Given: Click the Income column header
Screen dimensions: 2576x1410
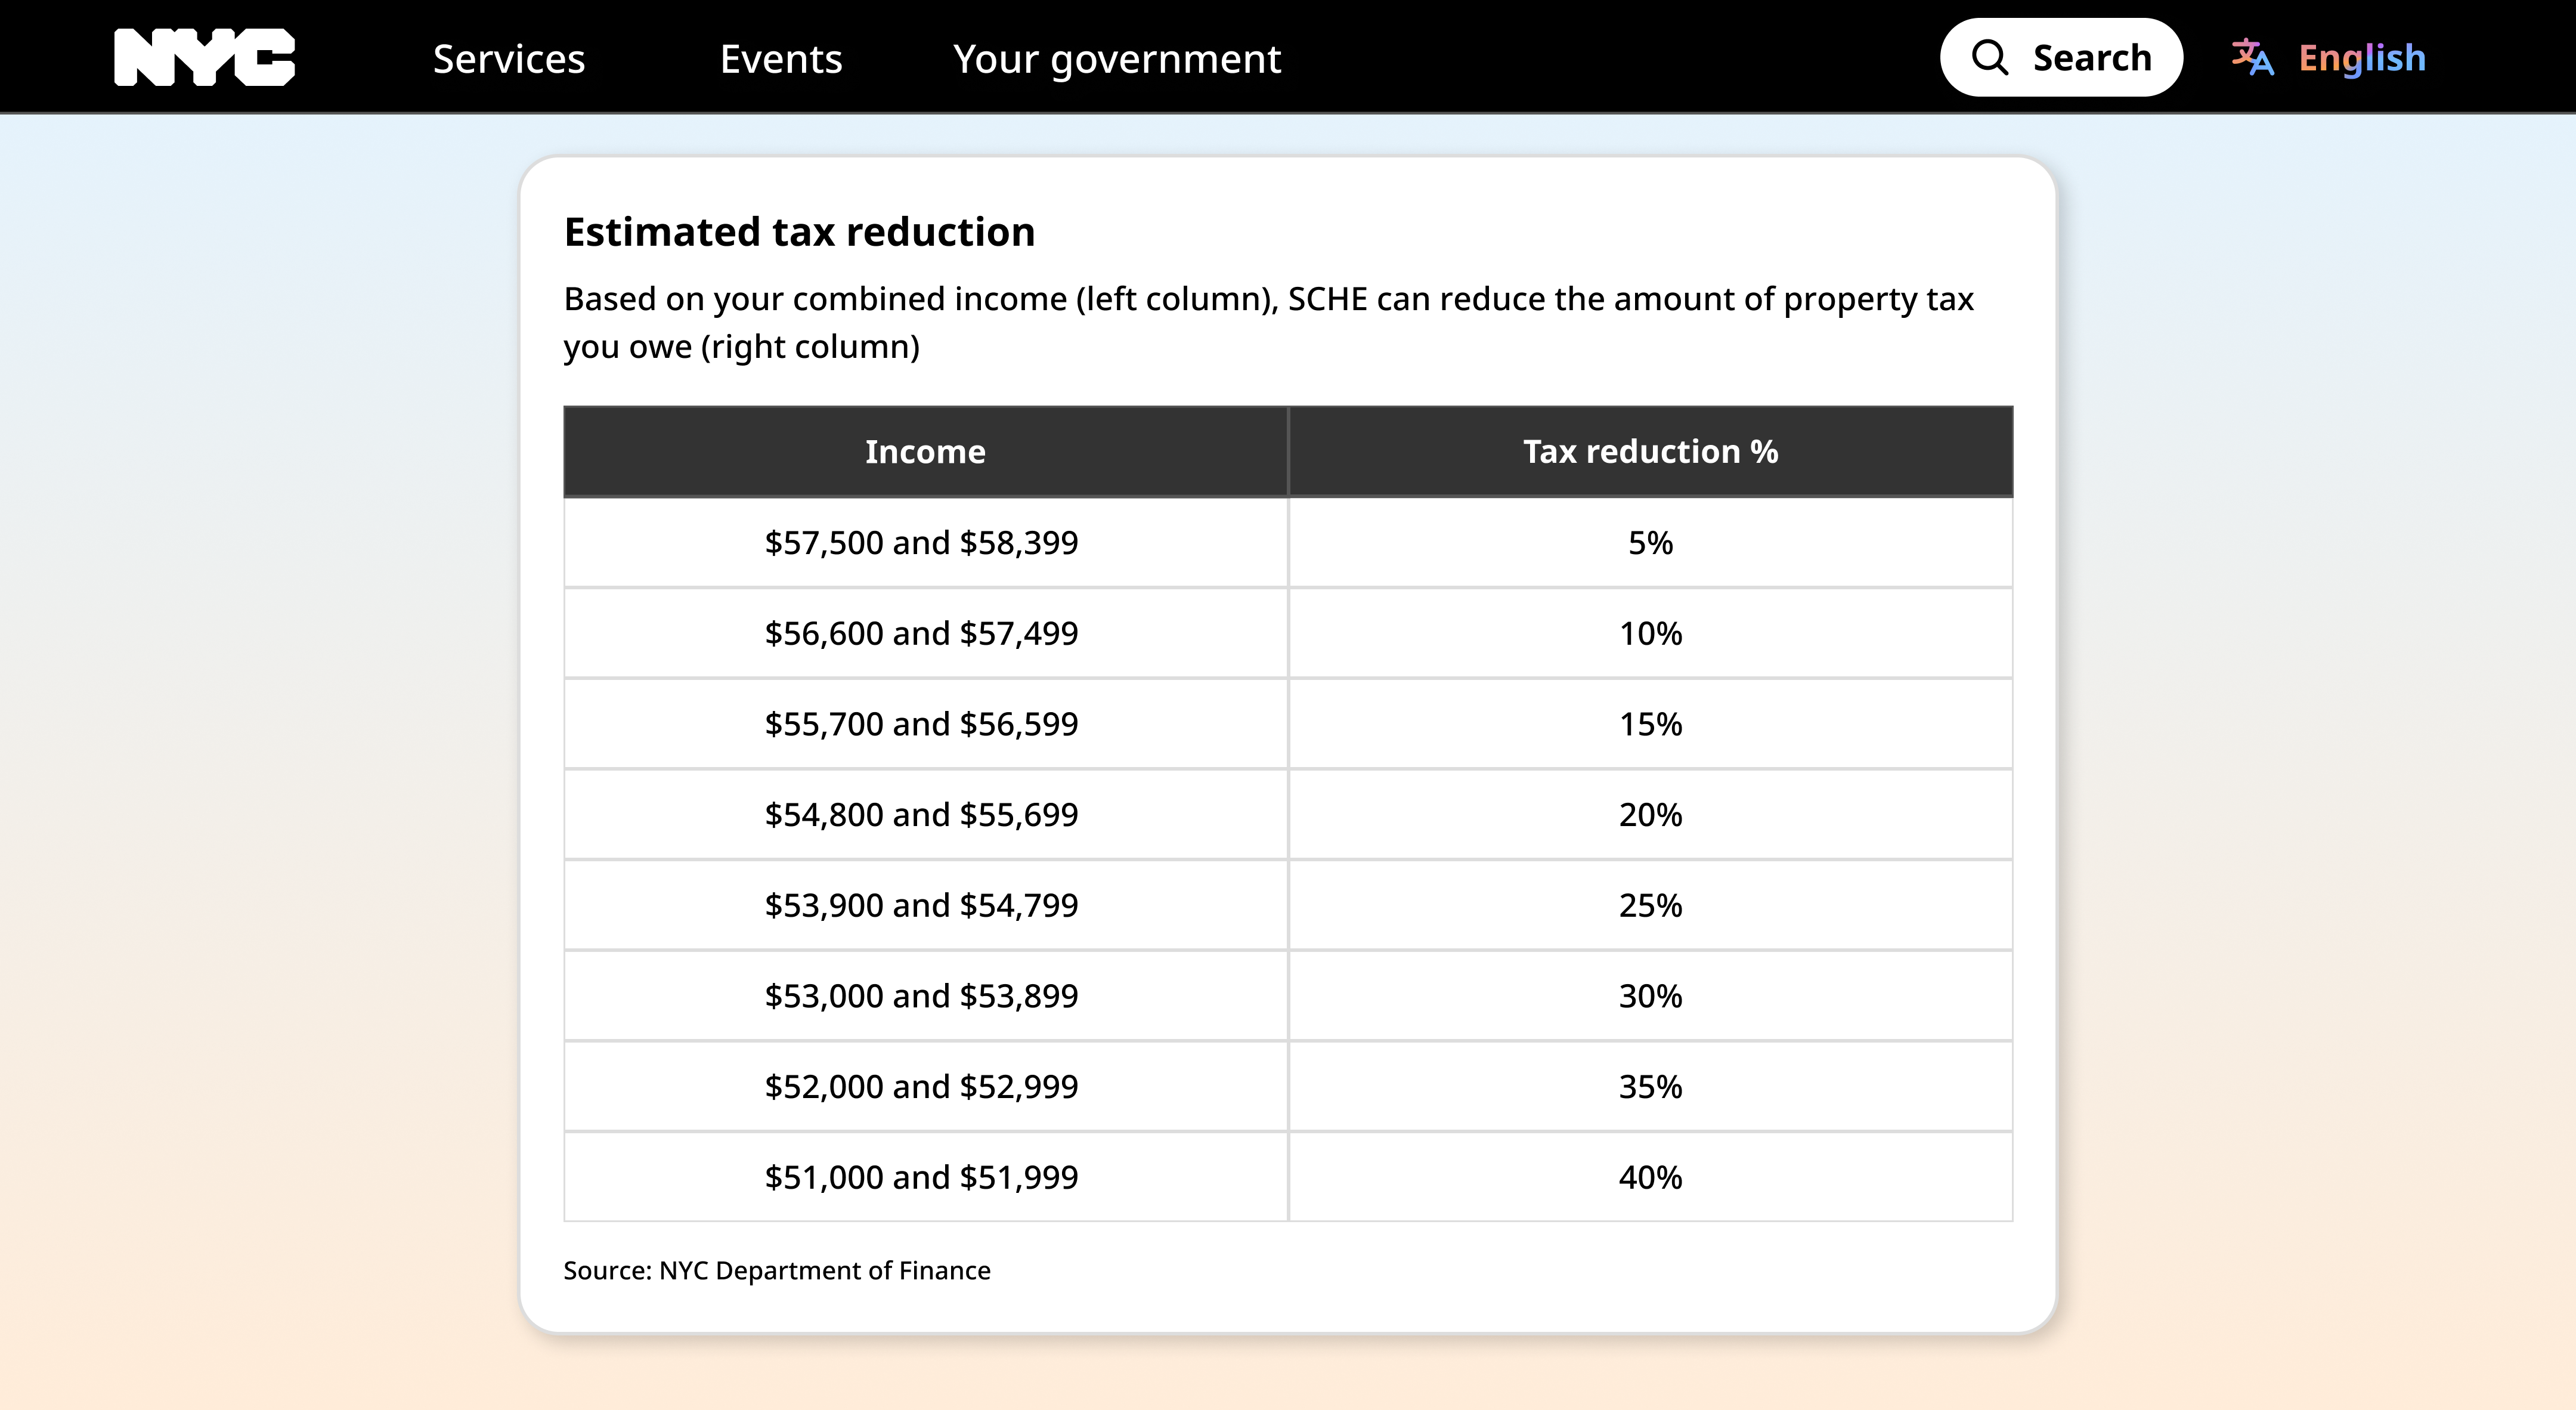Looking at the screenshot, I should point(925,451).
